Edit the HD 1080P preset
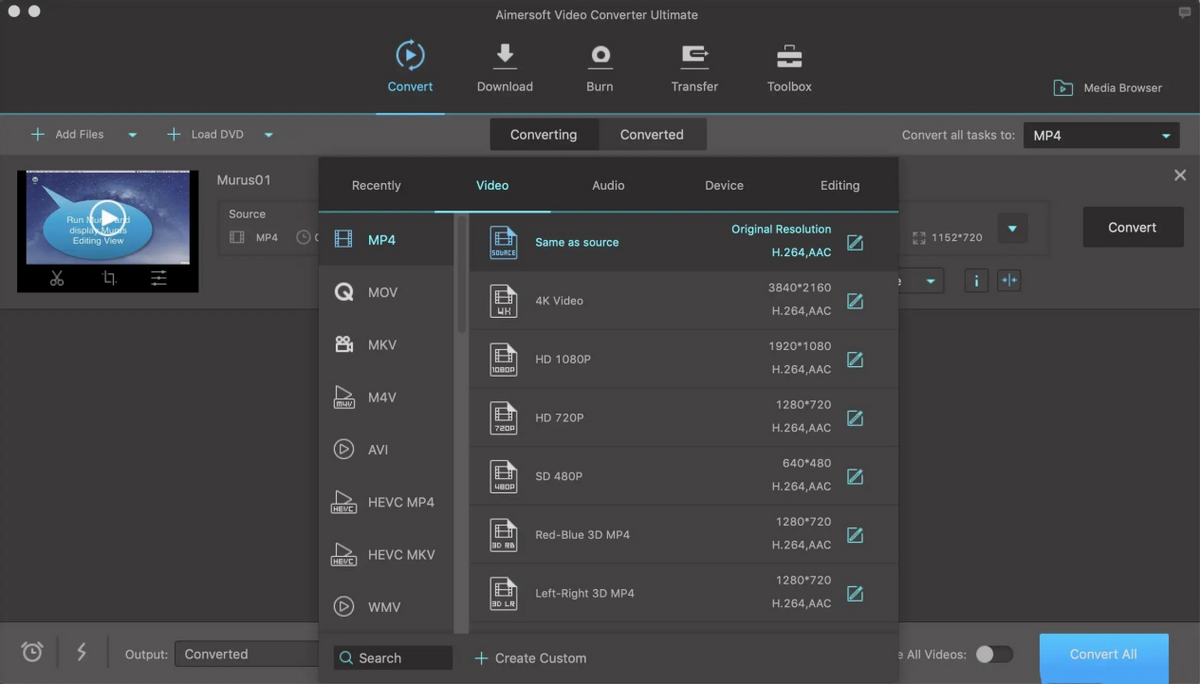The width and height of the screenshot is (1200, 684). point(855,360)
